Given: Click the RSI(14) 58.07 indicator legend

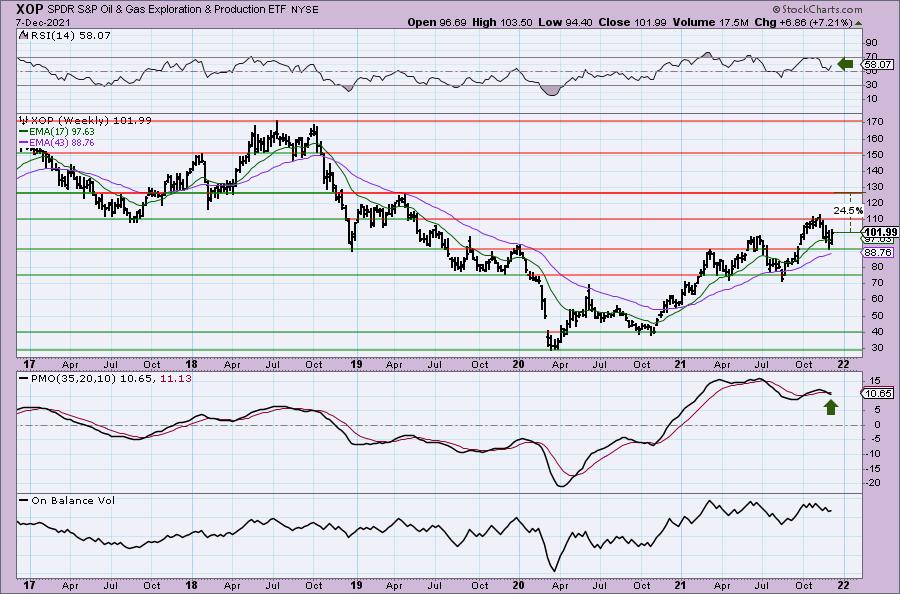Looking at the screenshot, I should coord(65,36).
